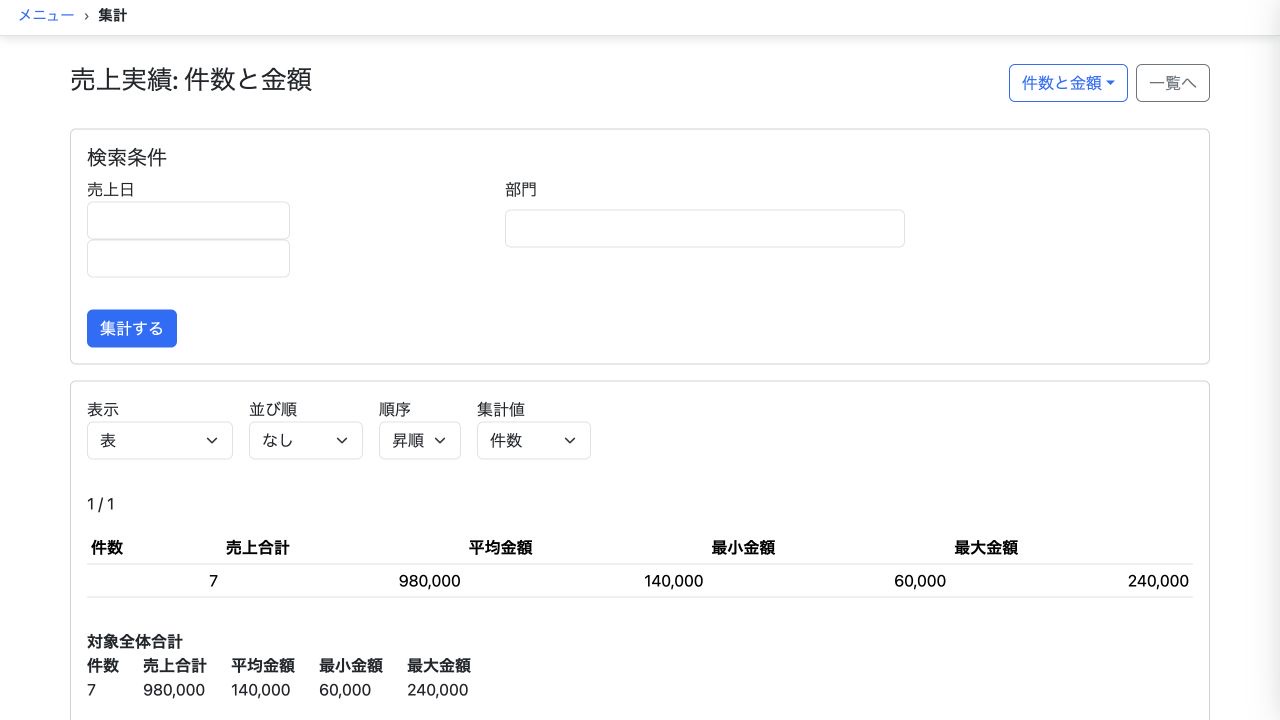Click the 対象全体合計 heading

pyautogui.click(x=135, y=642)
